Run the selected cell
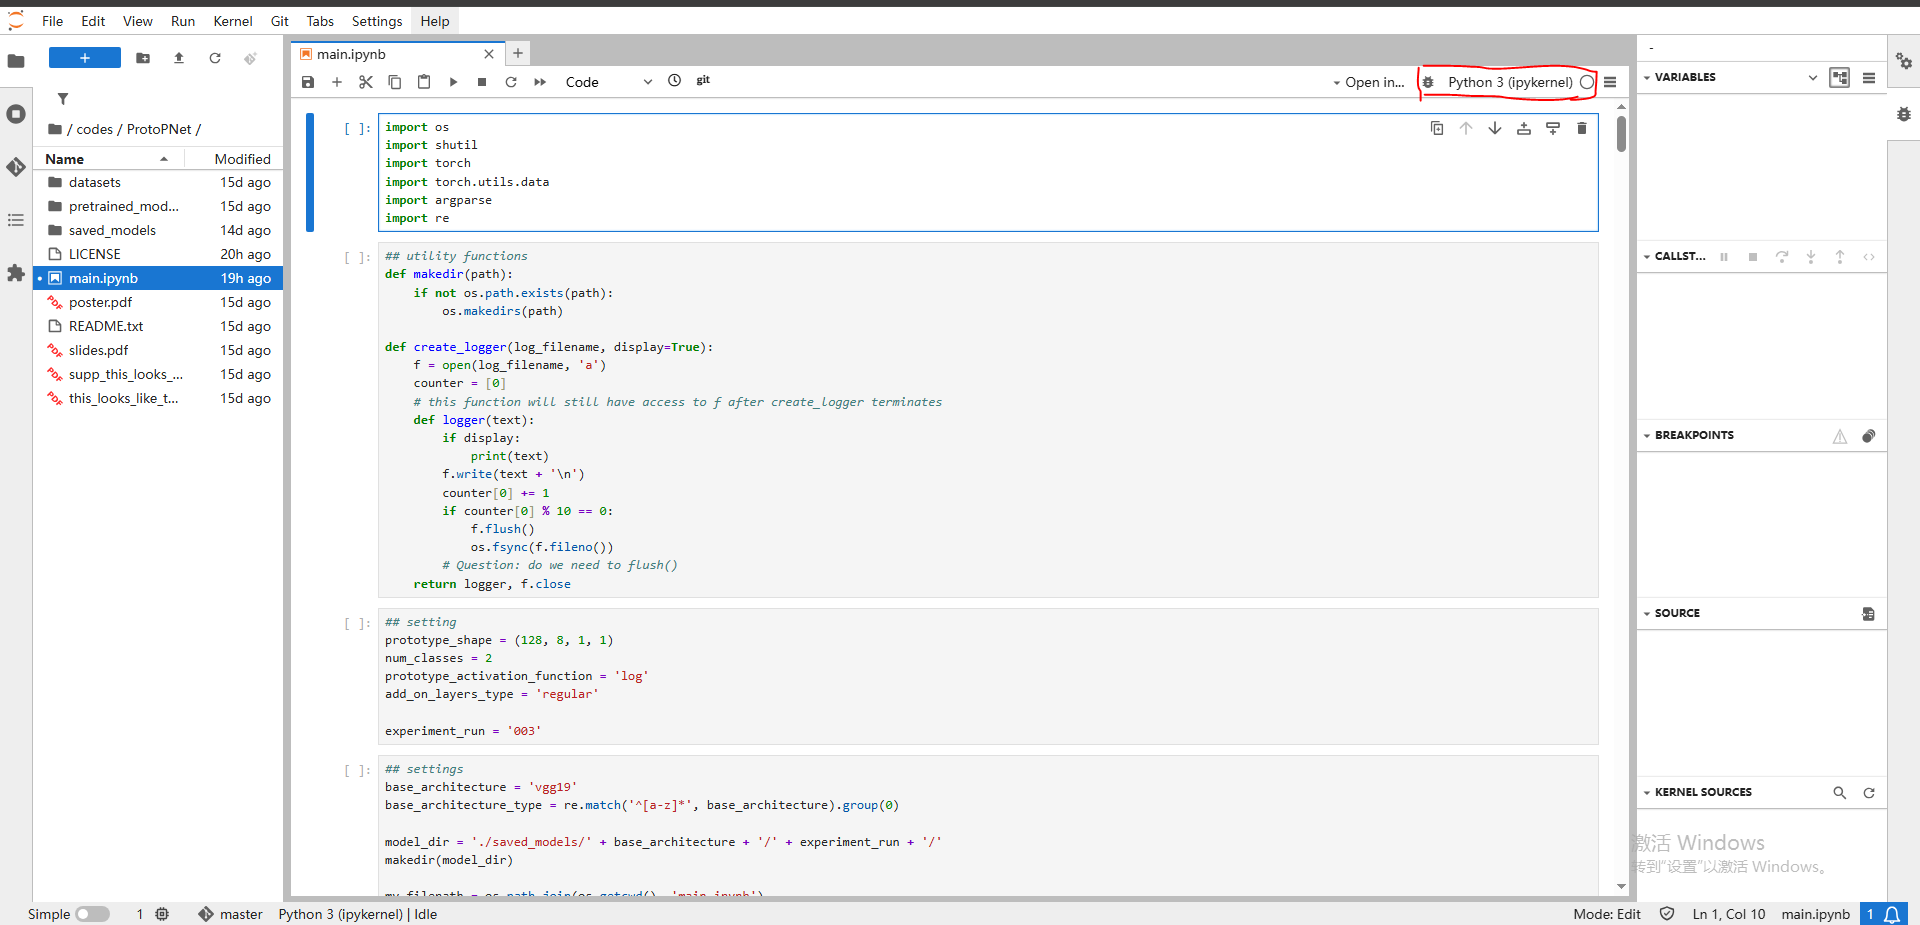This screenshot has height=925, width=1920. click(x=453, y=82)
